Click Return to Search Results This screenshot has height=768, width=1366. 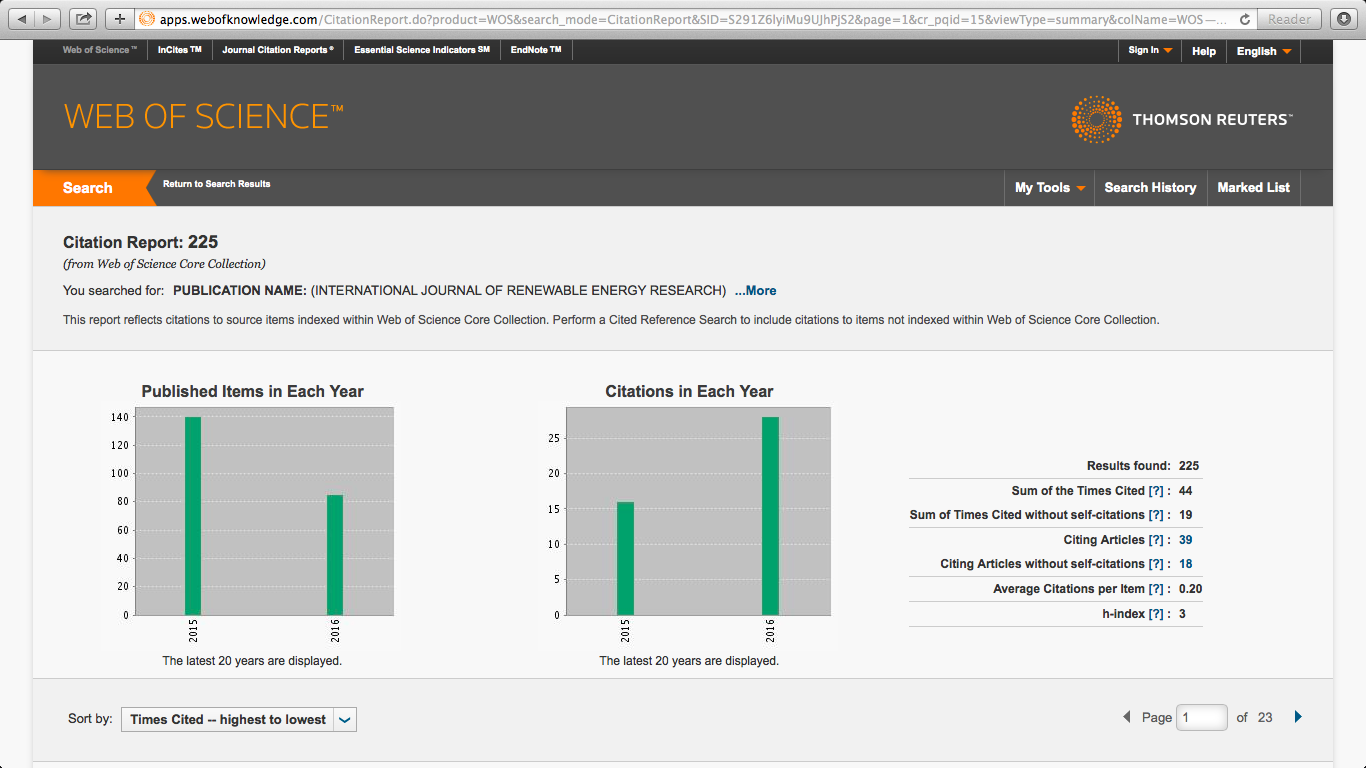pos(217,184)
